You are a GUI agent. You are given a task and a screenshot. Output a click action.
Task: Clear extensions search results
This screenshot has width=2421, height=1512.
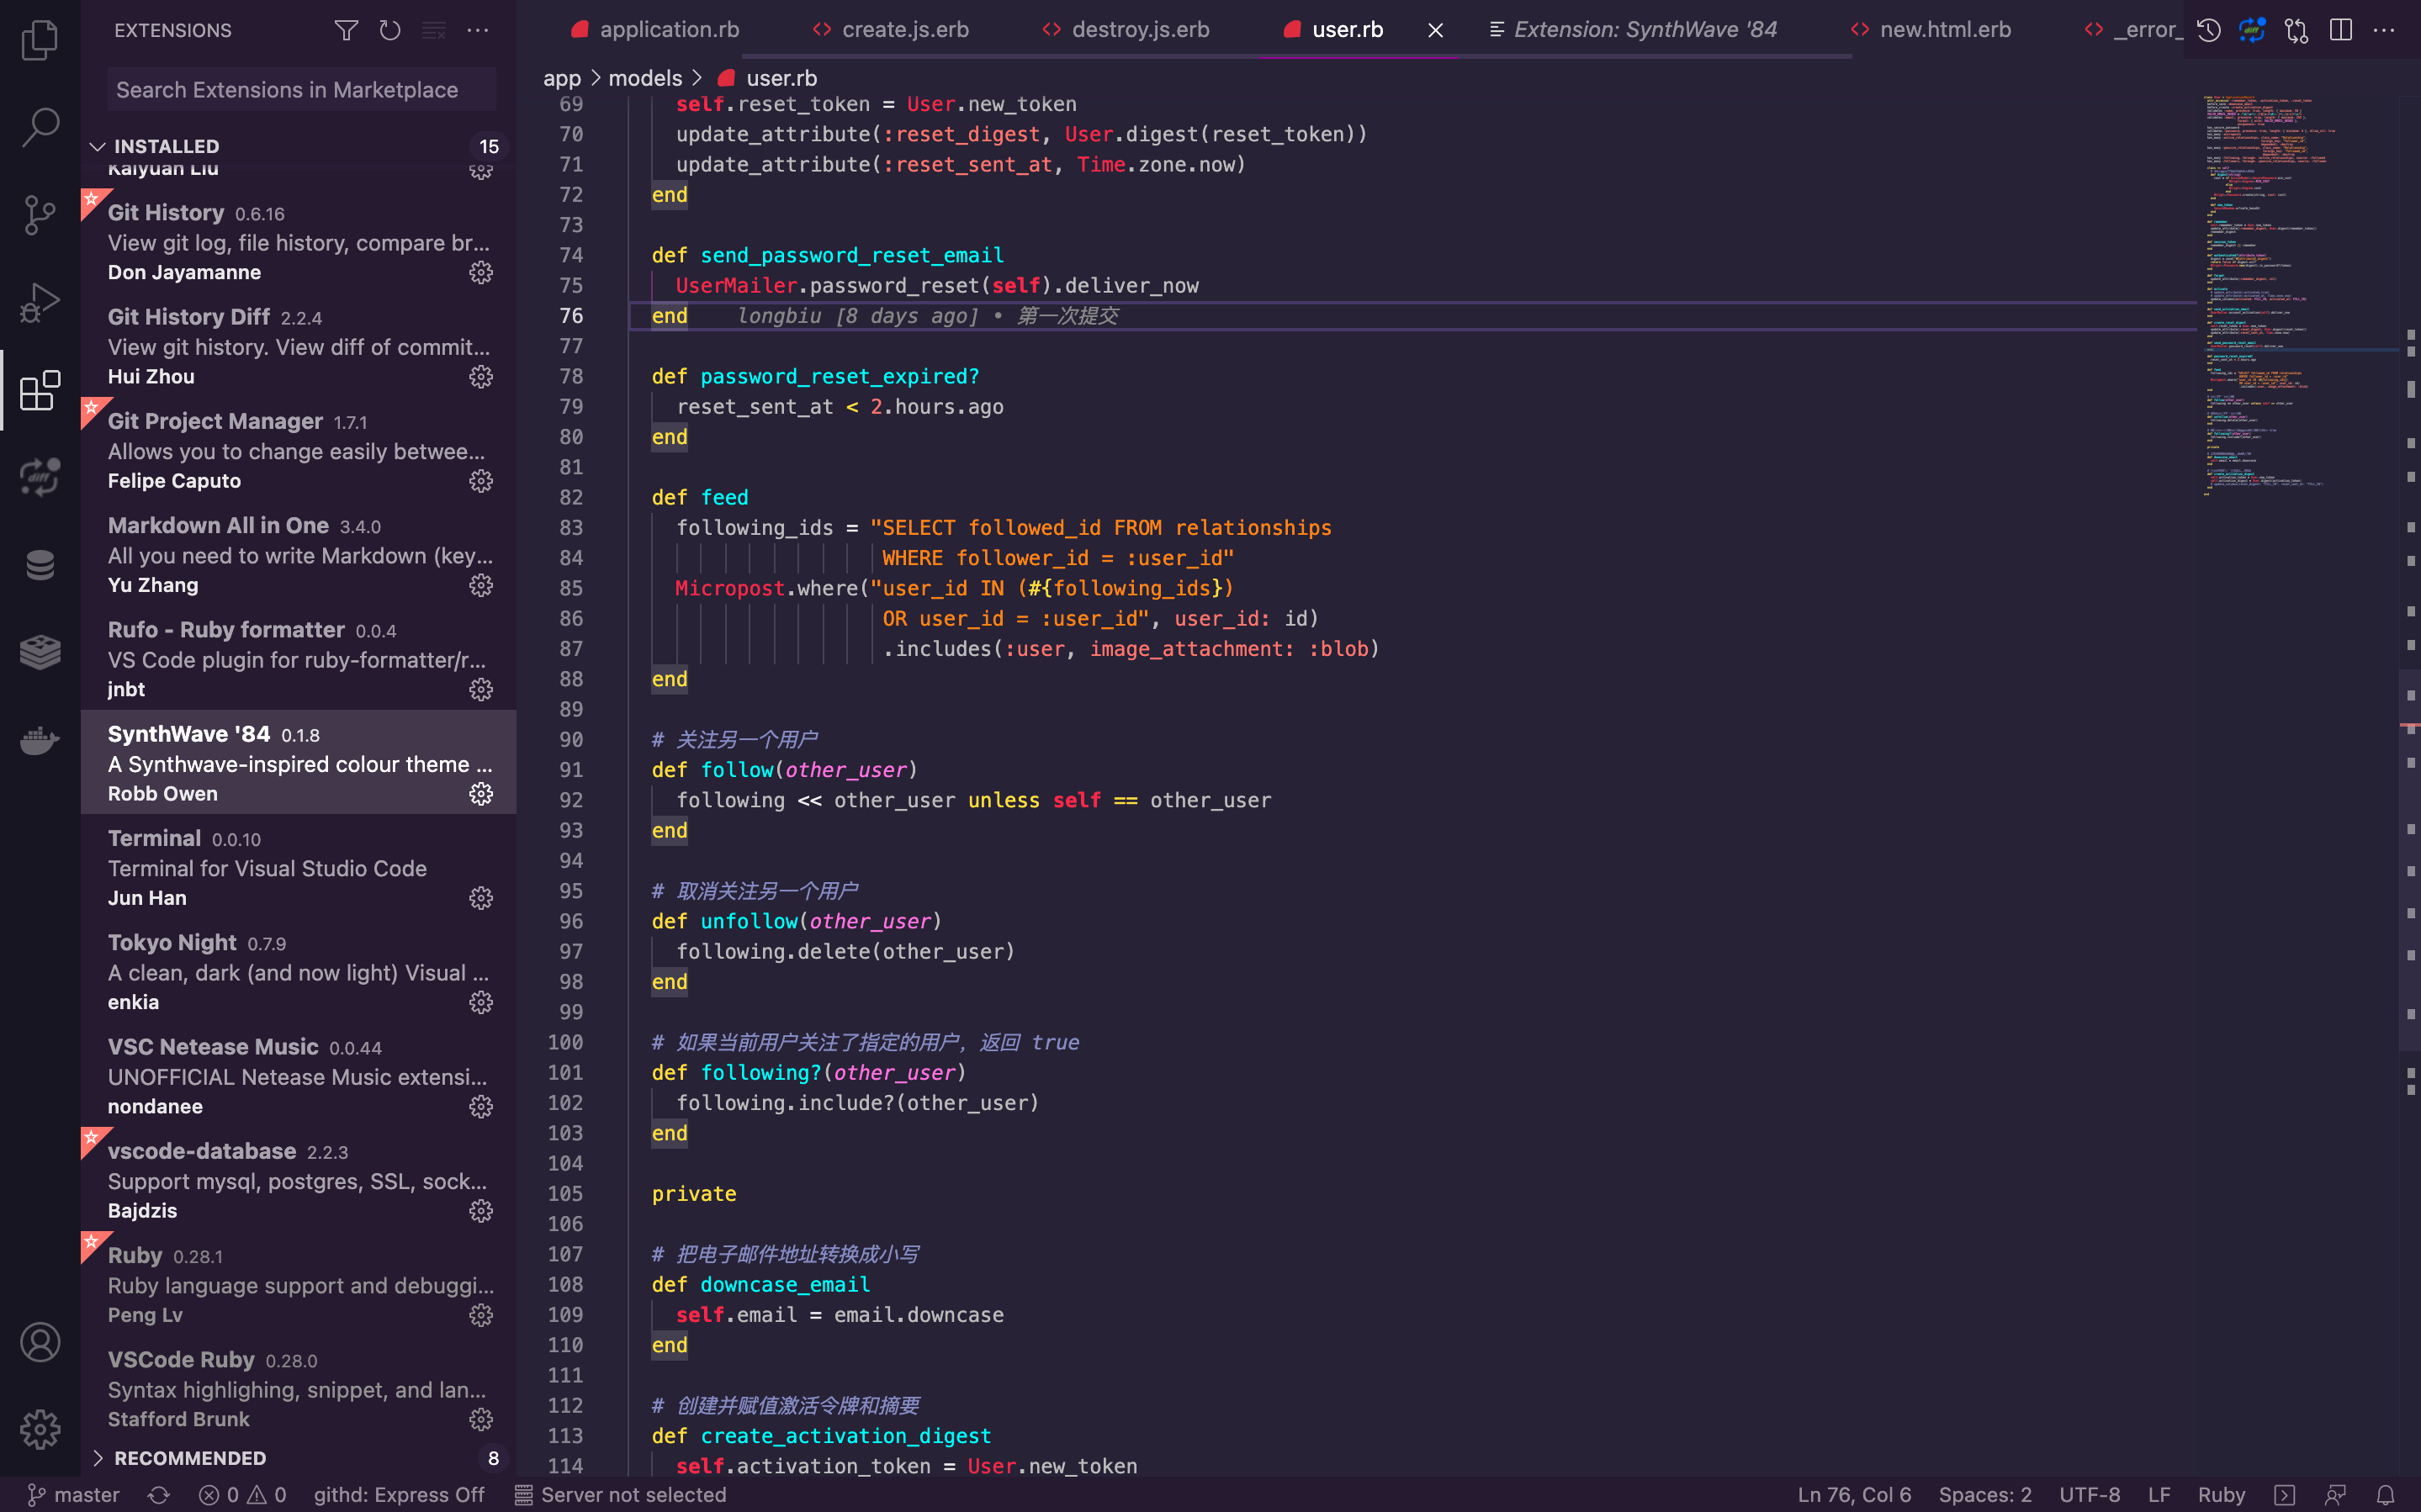(x=434, y=31)
